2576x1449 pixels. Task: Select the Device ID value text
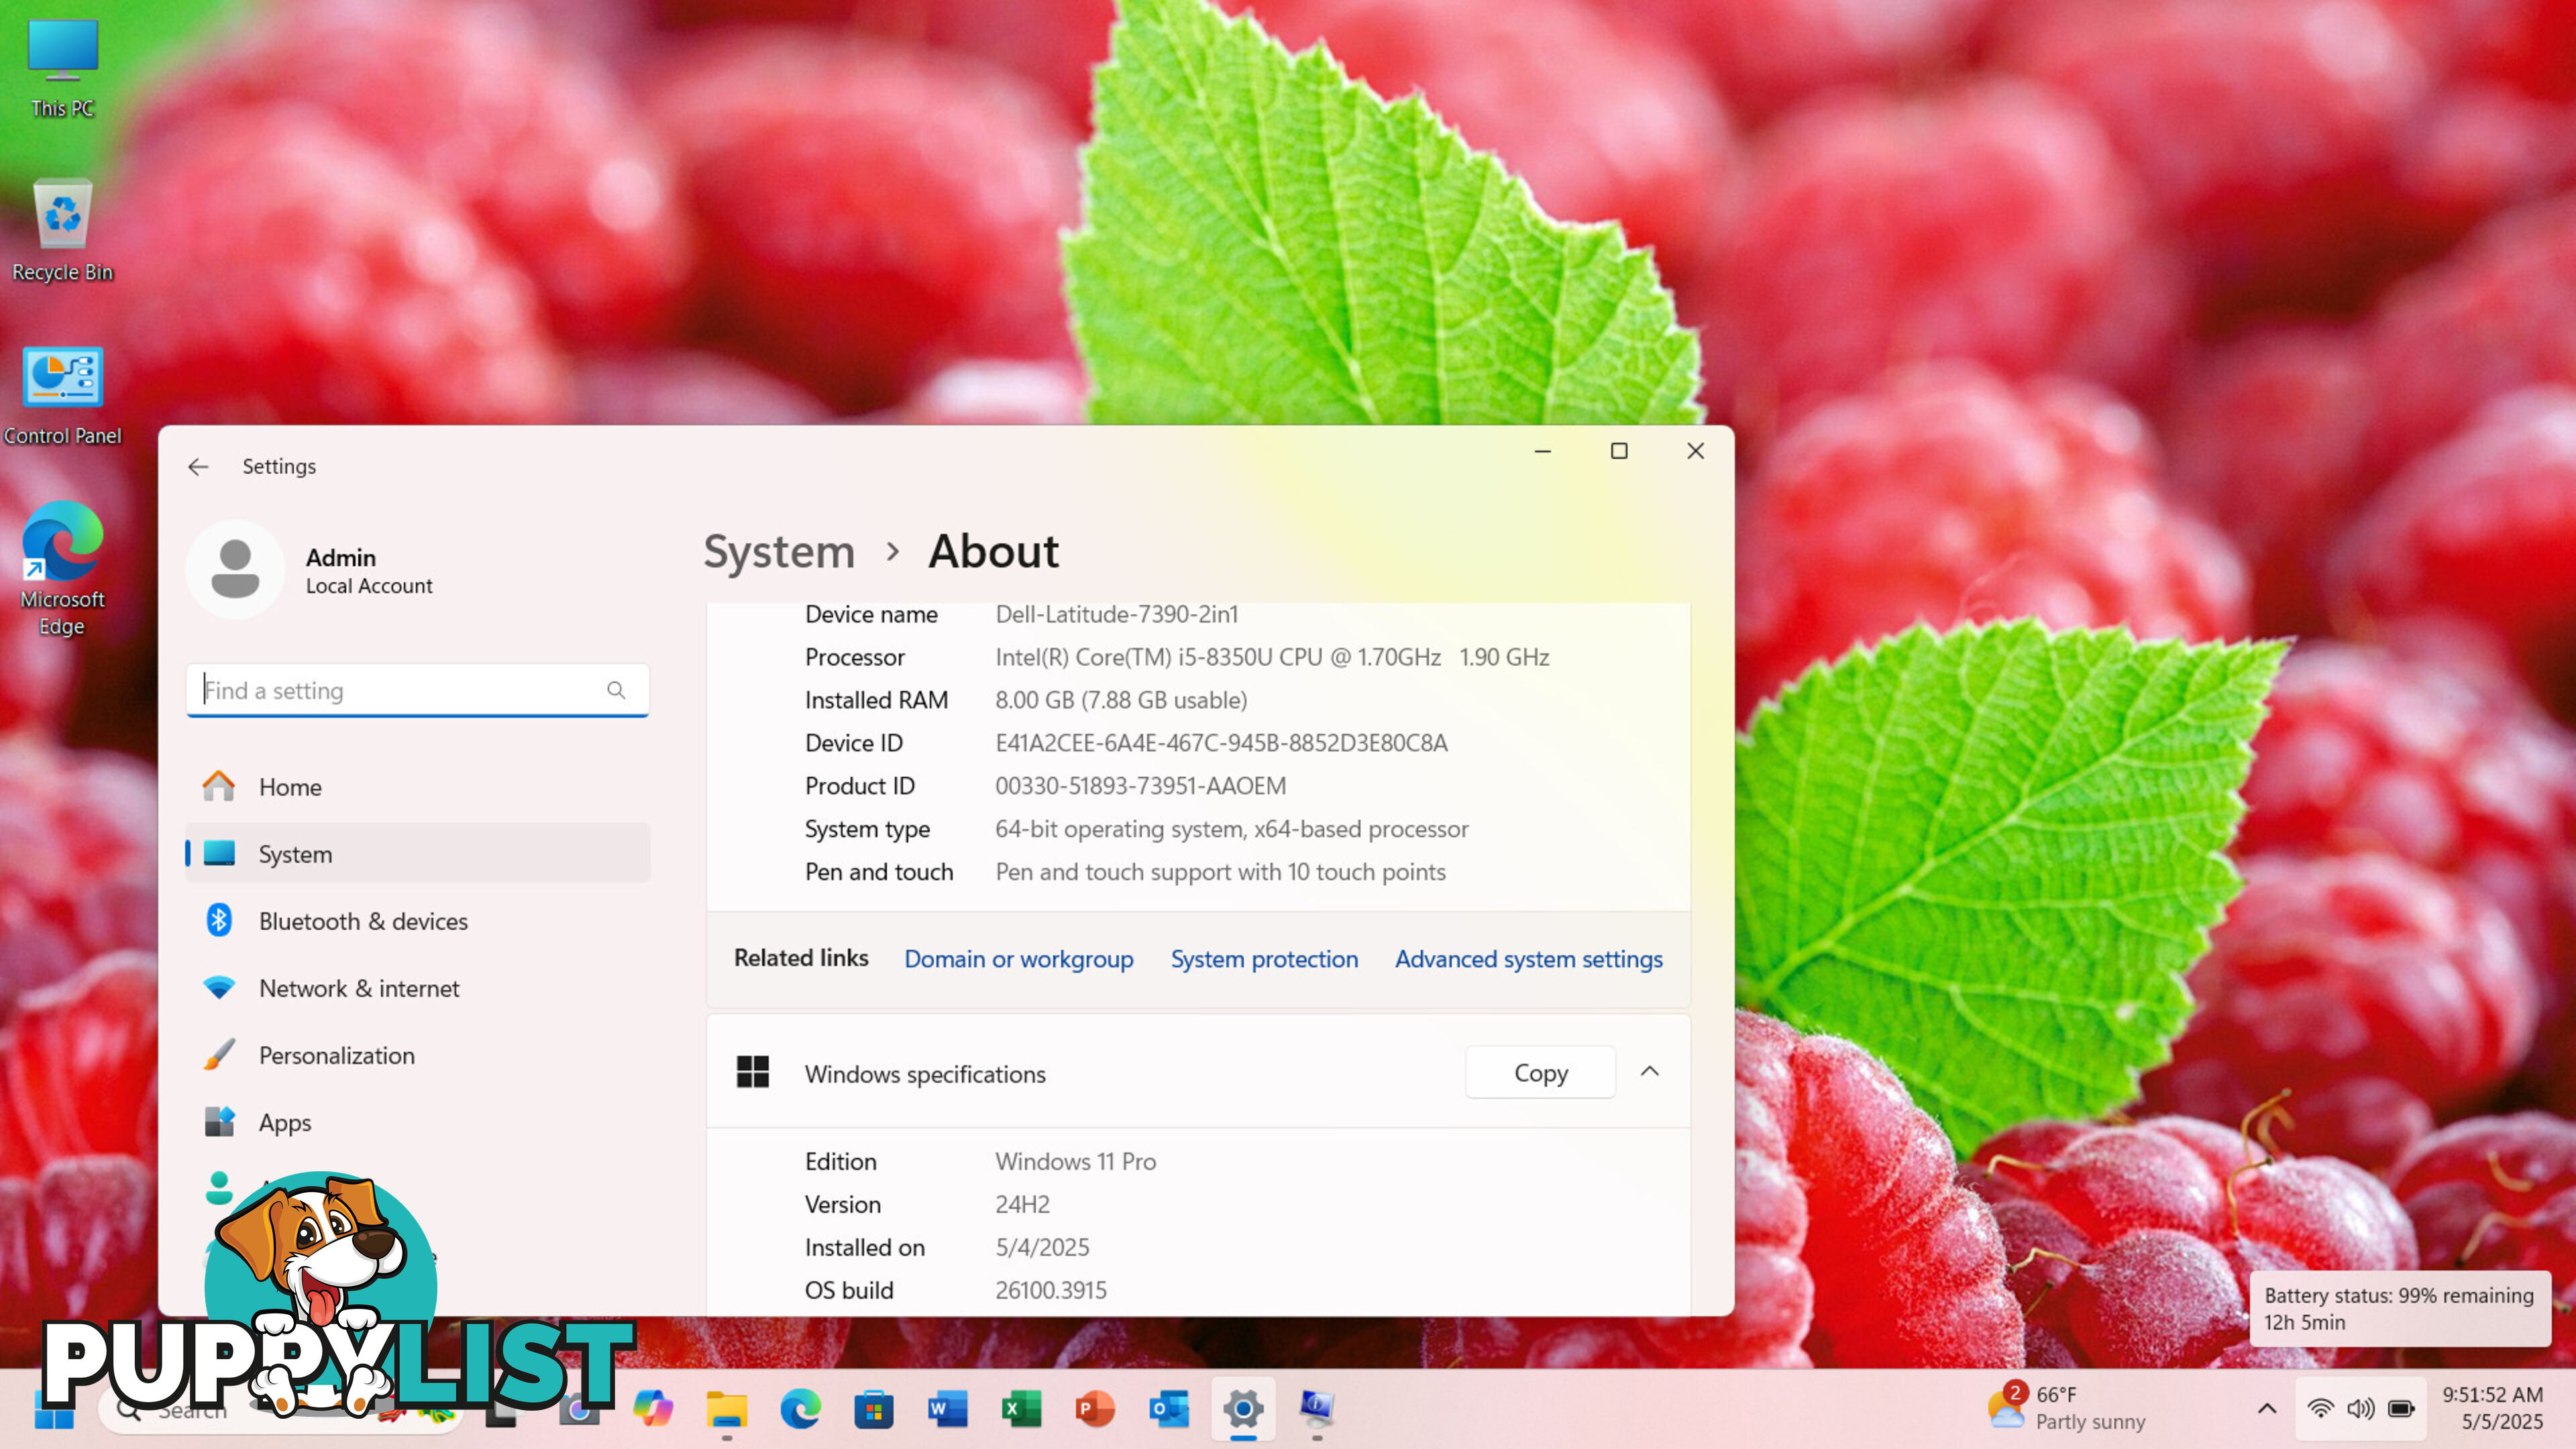tap(1221, 743)
